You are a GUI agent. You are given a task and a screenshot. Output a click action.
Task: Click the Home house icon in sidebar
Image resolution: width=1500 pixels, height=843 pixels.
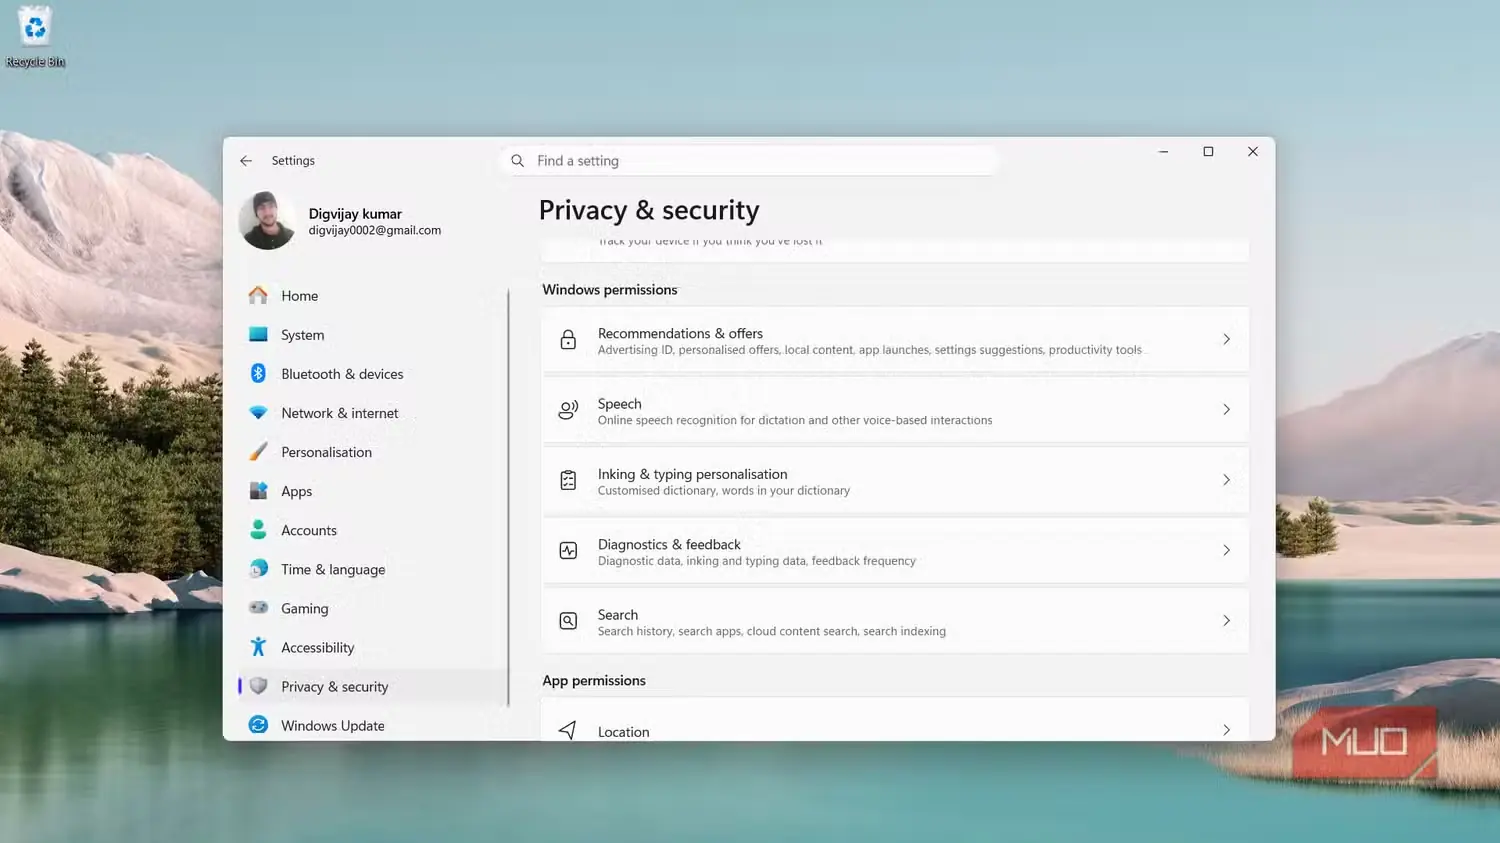(258, 295)
